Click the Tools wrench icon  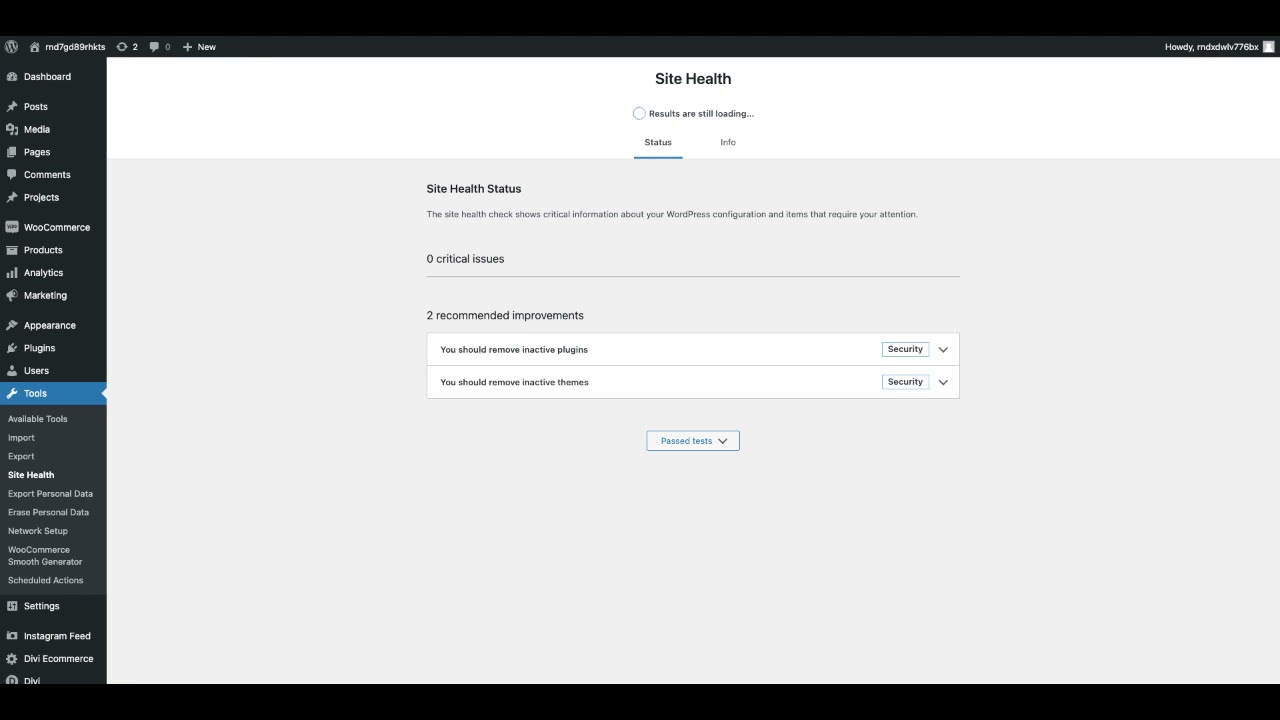point(12,393)
